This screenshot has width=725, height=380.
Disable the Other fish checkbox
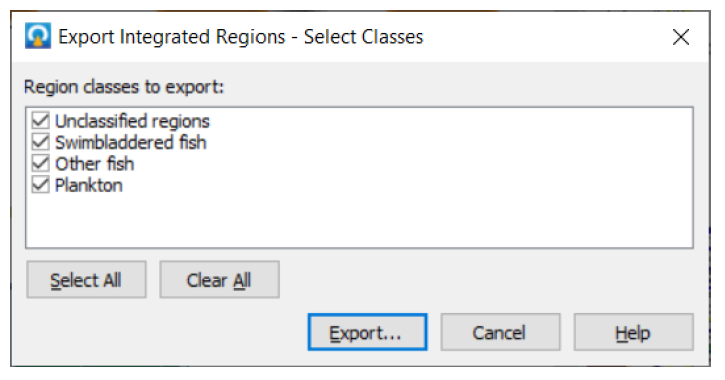41,164
